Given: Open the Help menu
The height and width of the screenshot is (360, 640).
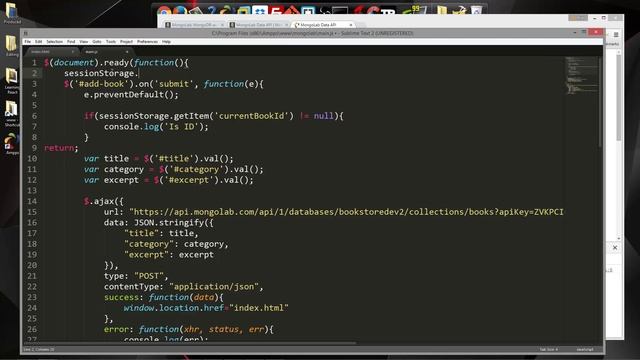Looking at the screenshot, I should click(166, 42).
